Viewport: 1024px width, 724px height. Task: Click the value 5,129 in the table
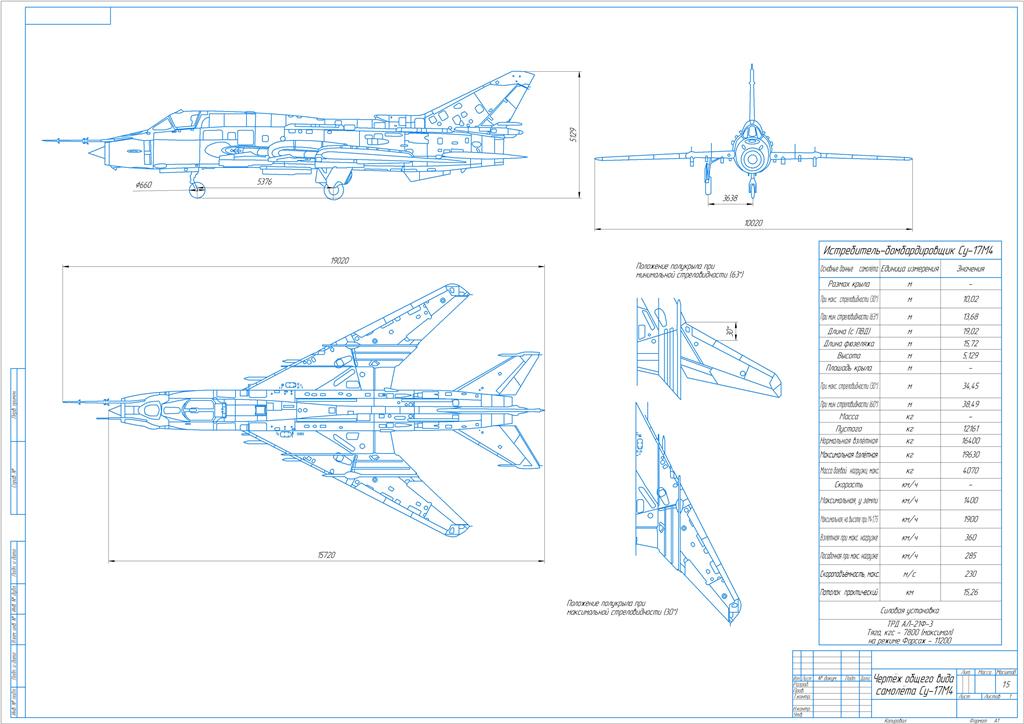point(971,356)
